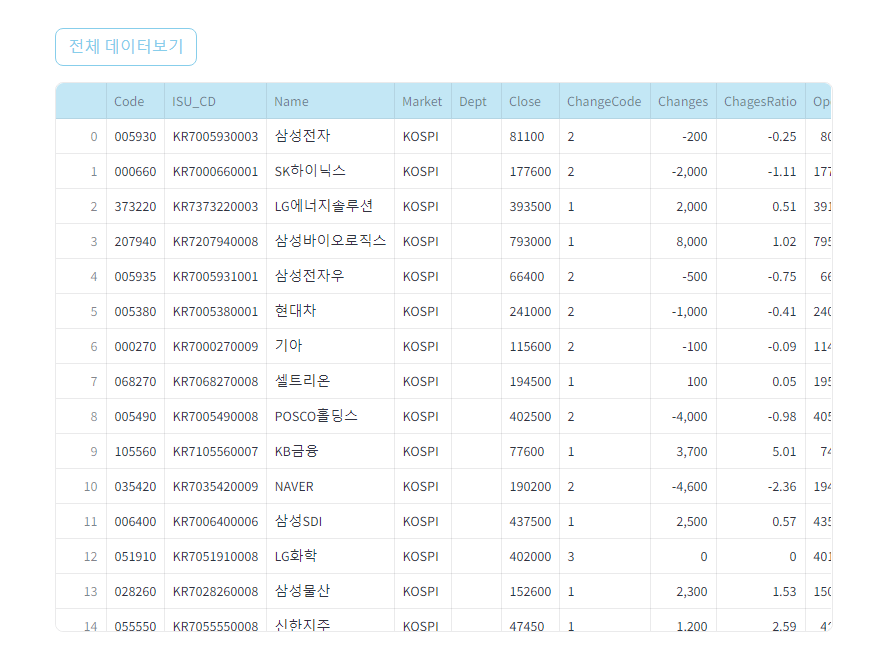Click ISU_CD cell KR7005490008
The width and height of the screenshot is (894, 659).
click(216, 417)
